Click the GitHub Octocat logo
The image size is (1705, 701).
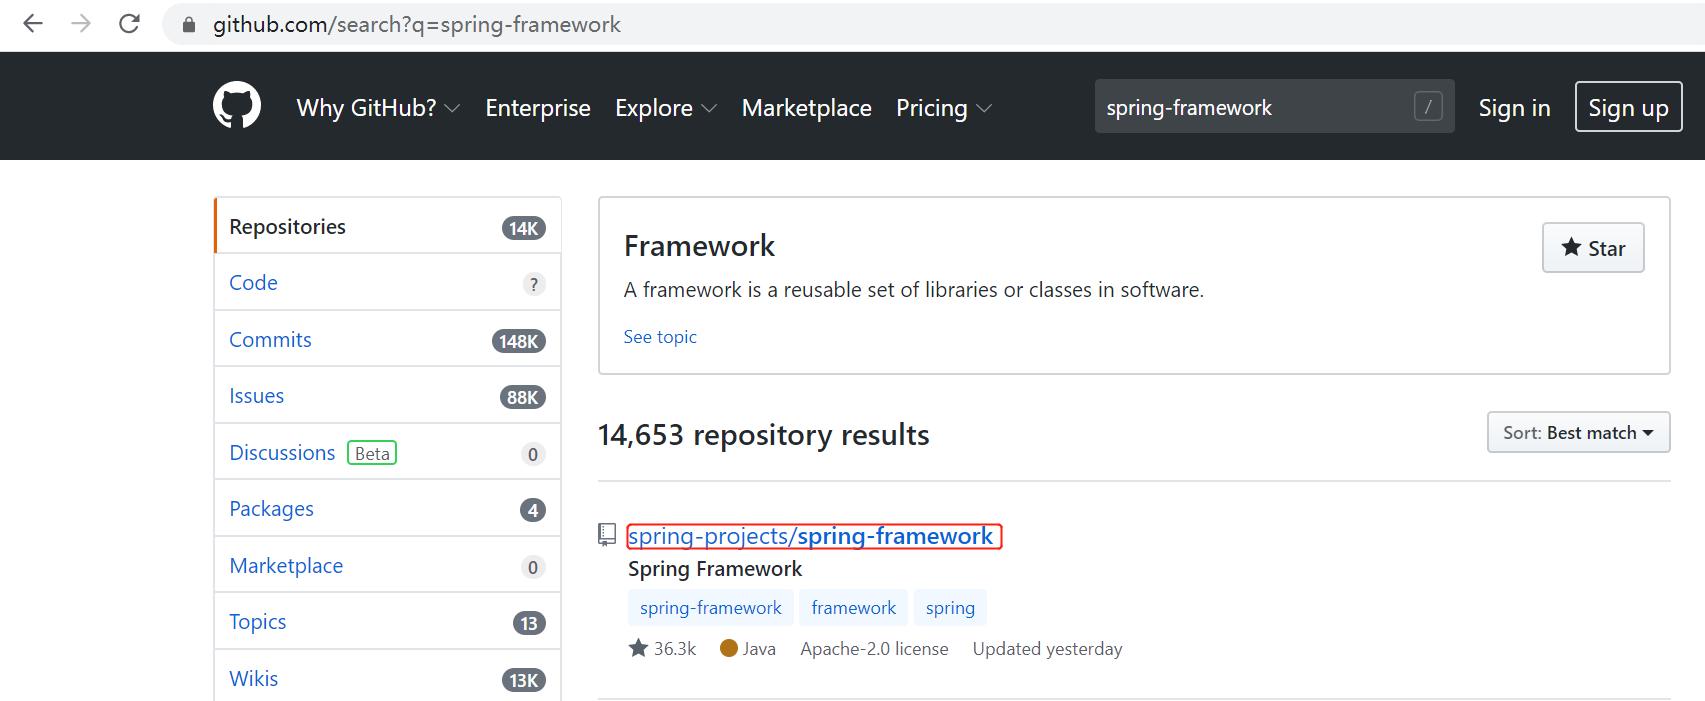click(x=237, y=106)
